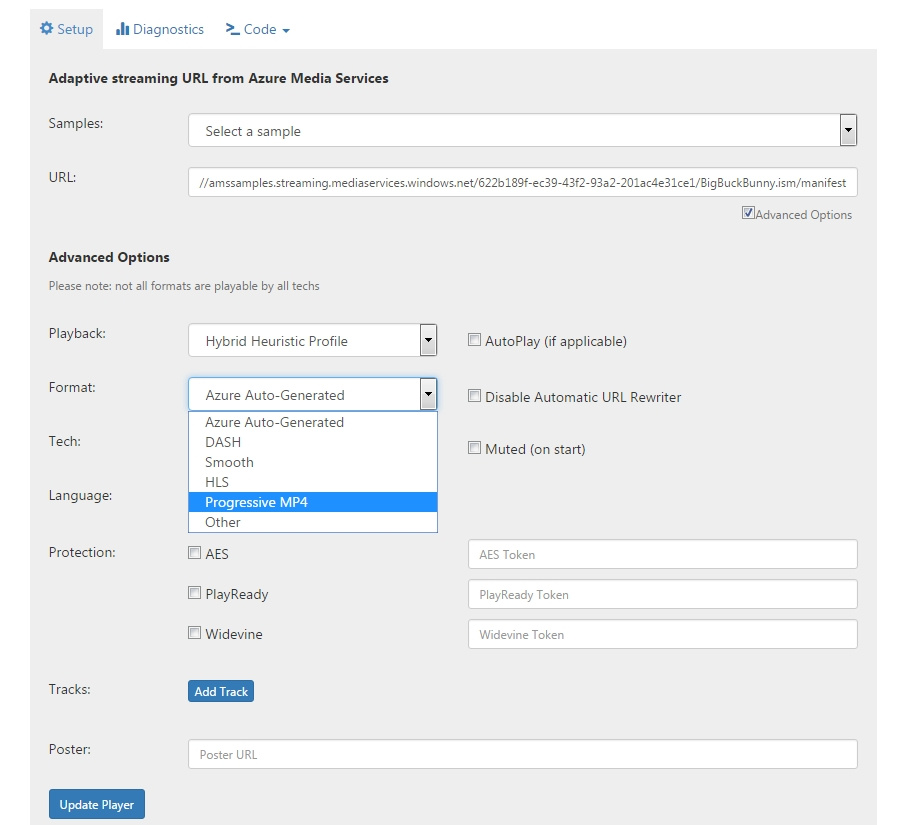The image size is (902, 825).
Task: Enable AutoPlay checkbox
Action: click(x=474, y=340)
